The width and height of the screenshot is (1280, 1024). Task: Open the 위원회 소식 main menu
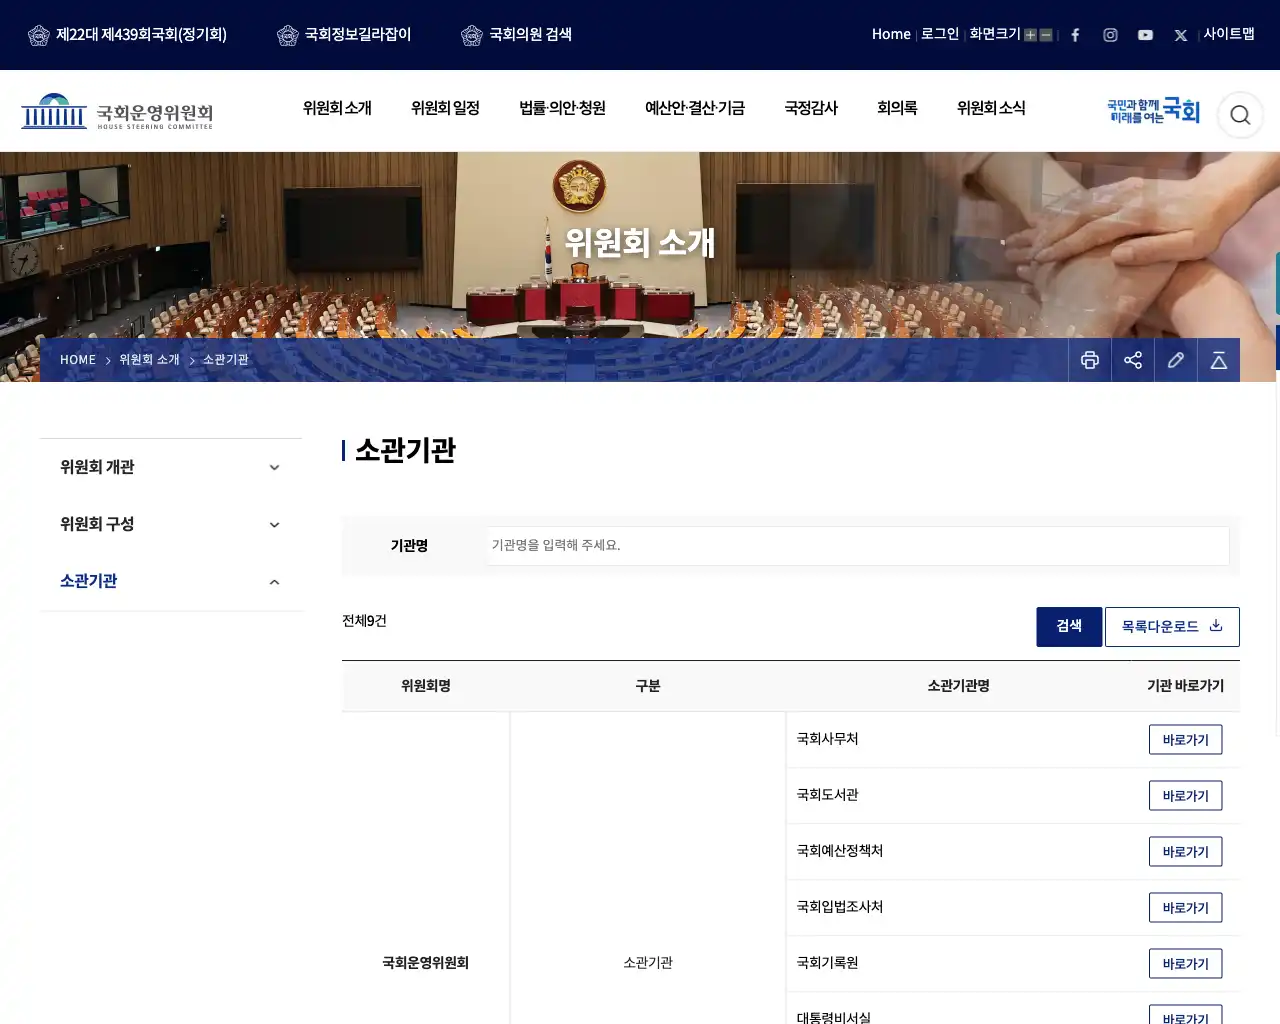[x=991, y=108]
